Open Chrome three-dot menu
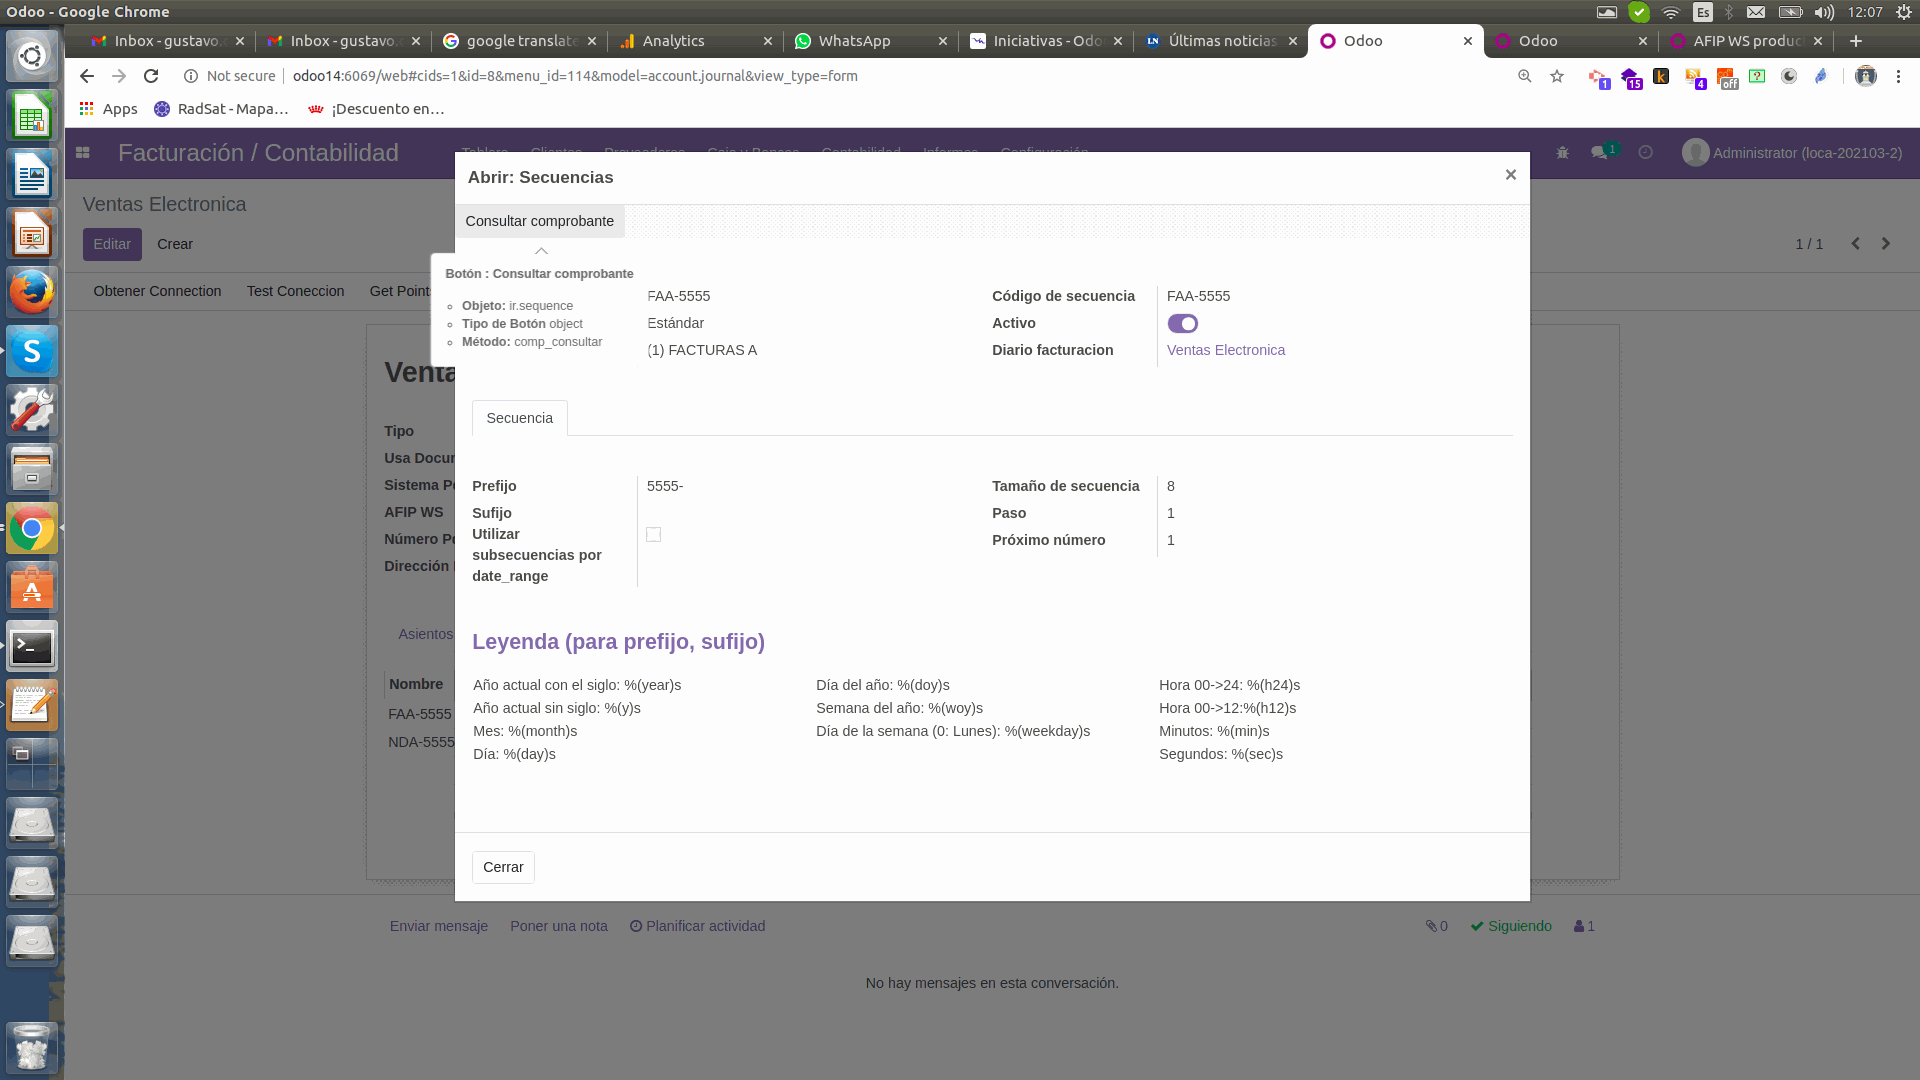This screenshot has height=1080, width=1920. tap(1898, 76)
